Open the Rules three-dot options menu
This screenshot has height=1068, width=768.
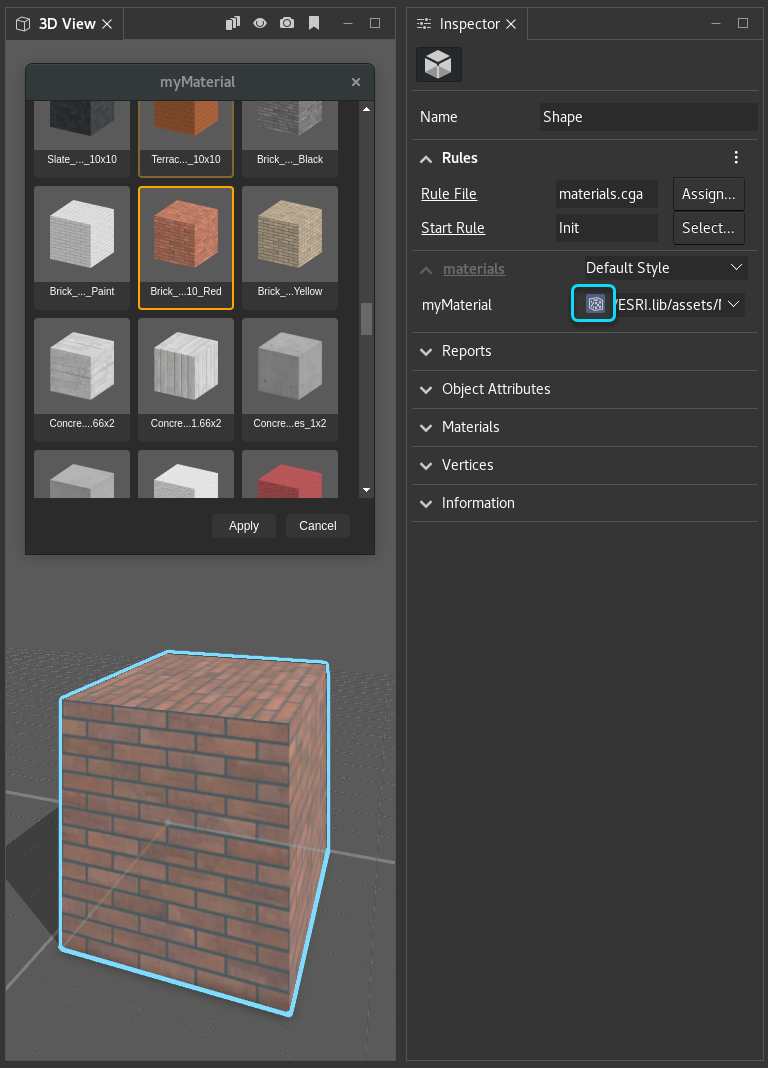(736, 158)
